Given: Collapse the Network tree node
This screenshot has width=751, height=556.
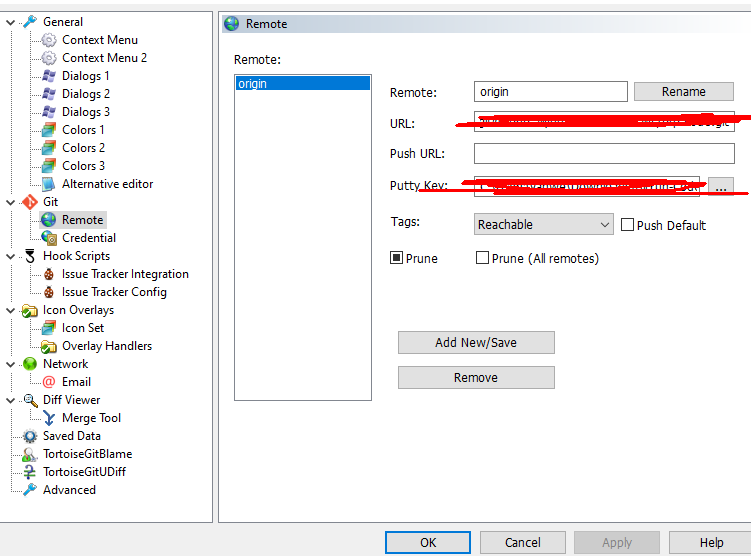Looking at the screenshot, I should pyautogui.click(x=10, y=364).
